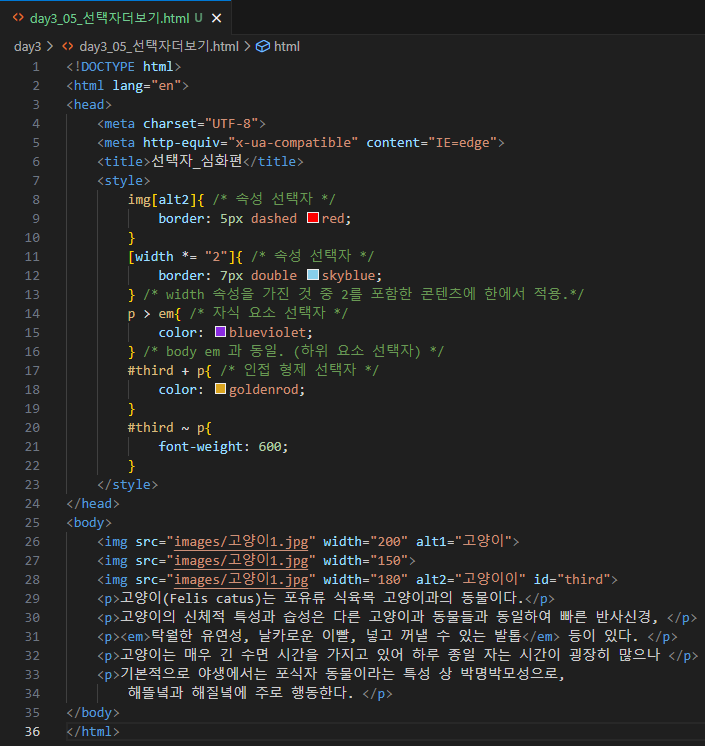The width and height of the screenshot is (705, 746).
Task: Click the opening <style> tag
Action: pyautogui.click(x=124, y=181)
